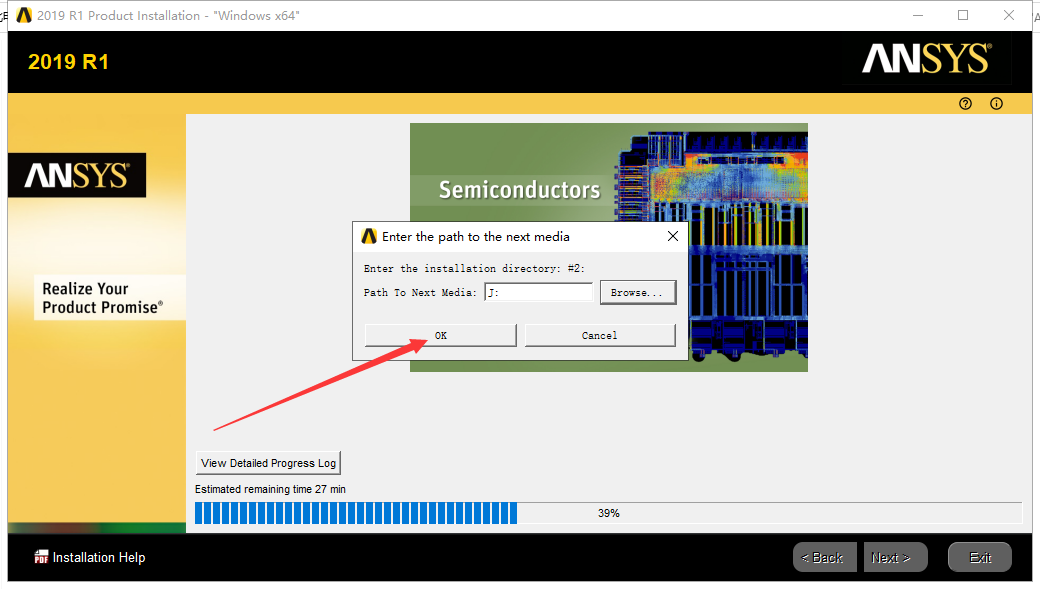
Task: Click the Back button
Action: (824, 557)
